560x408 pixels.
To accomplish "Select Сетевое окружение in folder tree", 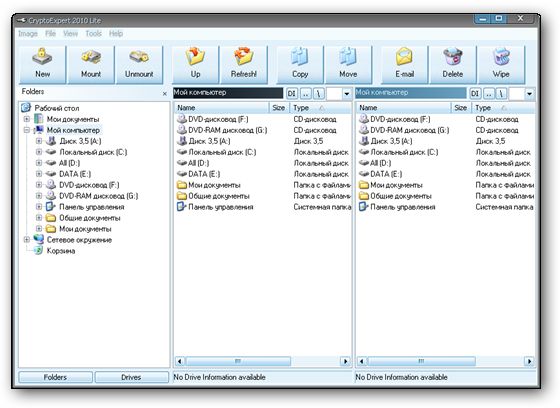I will click(79, 240).
